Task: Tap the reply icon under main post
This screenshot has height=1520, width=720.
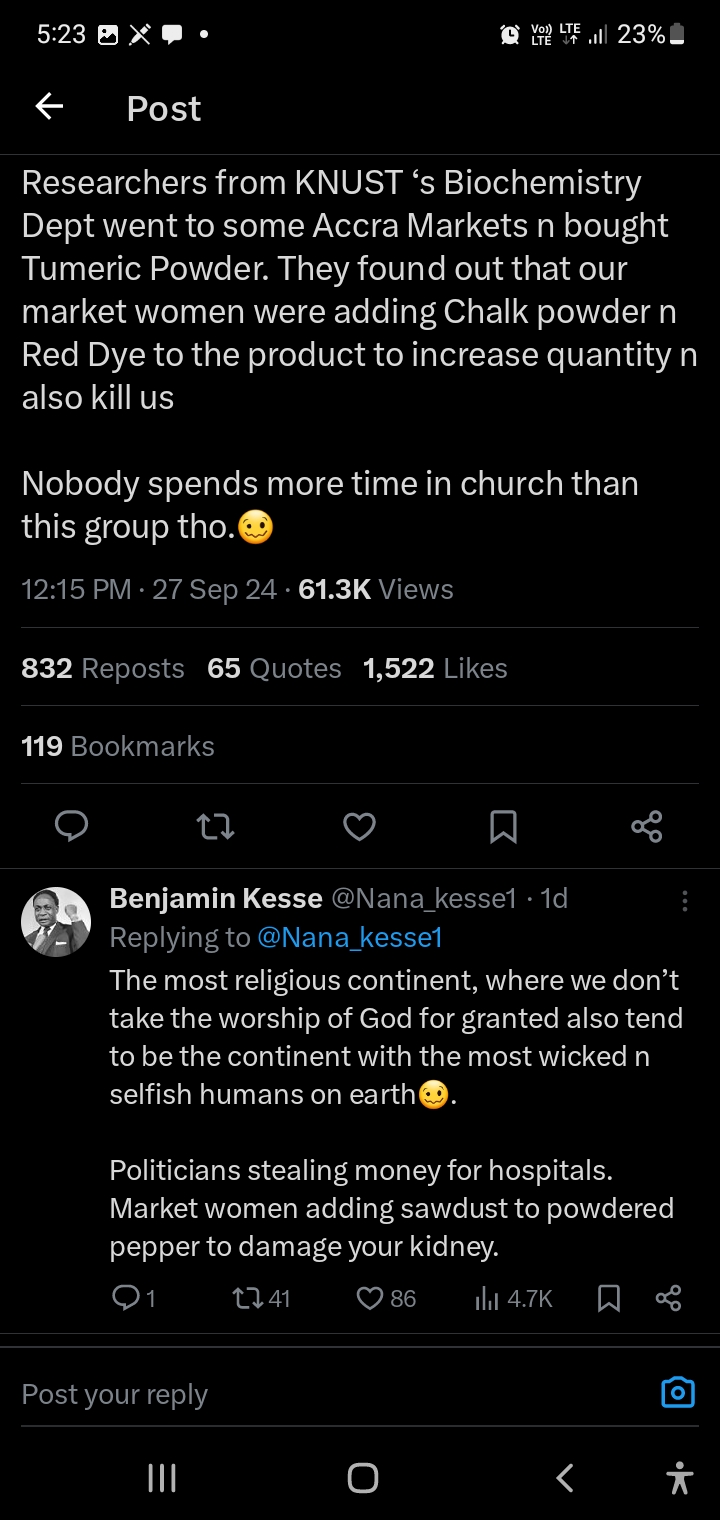Action: tap(71, 826)
